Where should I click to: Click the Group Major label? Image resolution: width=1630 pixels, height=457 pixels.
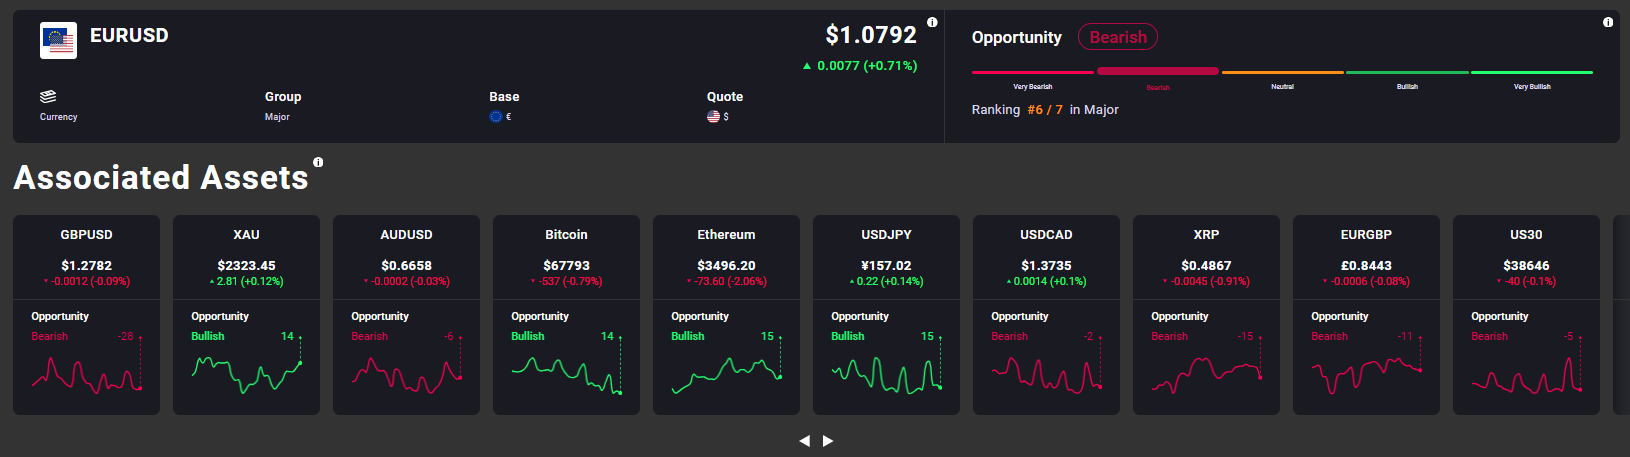coord(277,117)
